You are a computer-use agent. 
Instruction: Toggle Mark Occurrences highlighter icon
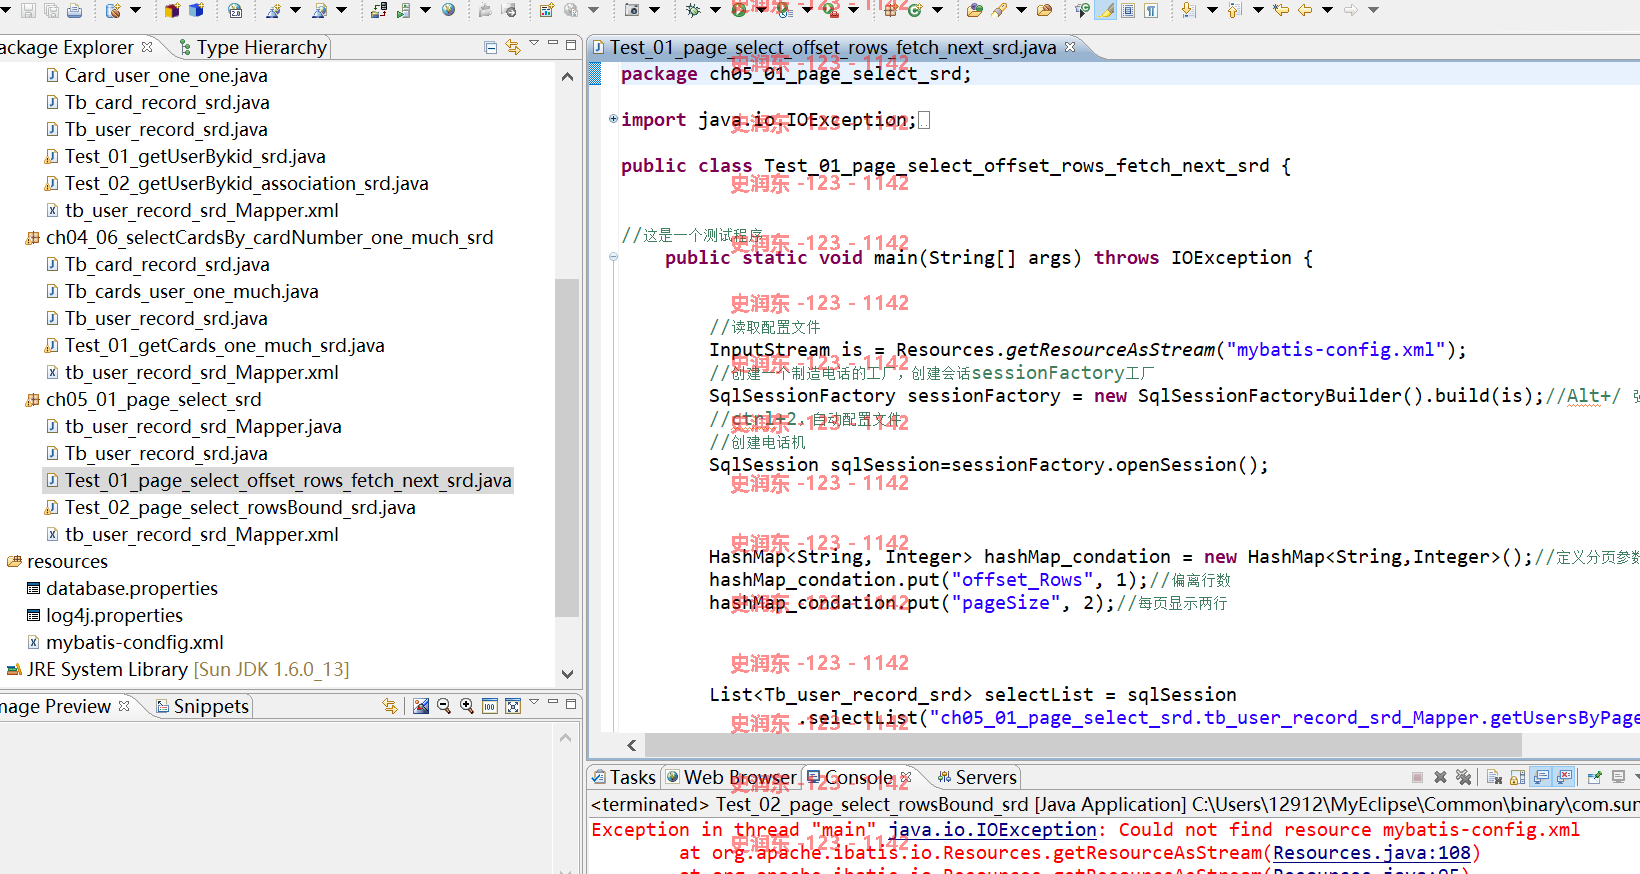click(x=1106, y=10)
